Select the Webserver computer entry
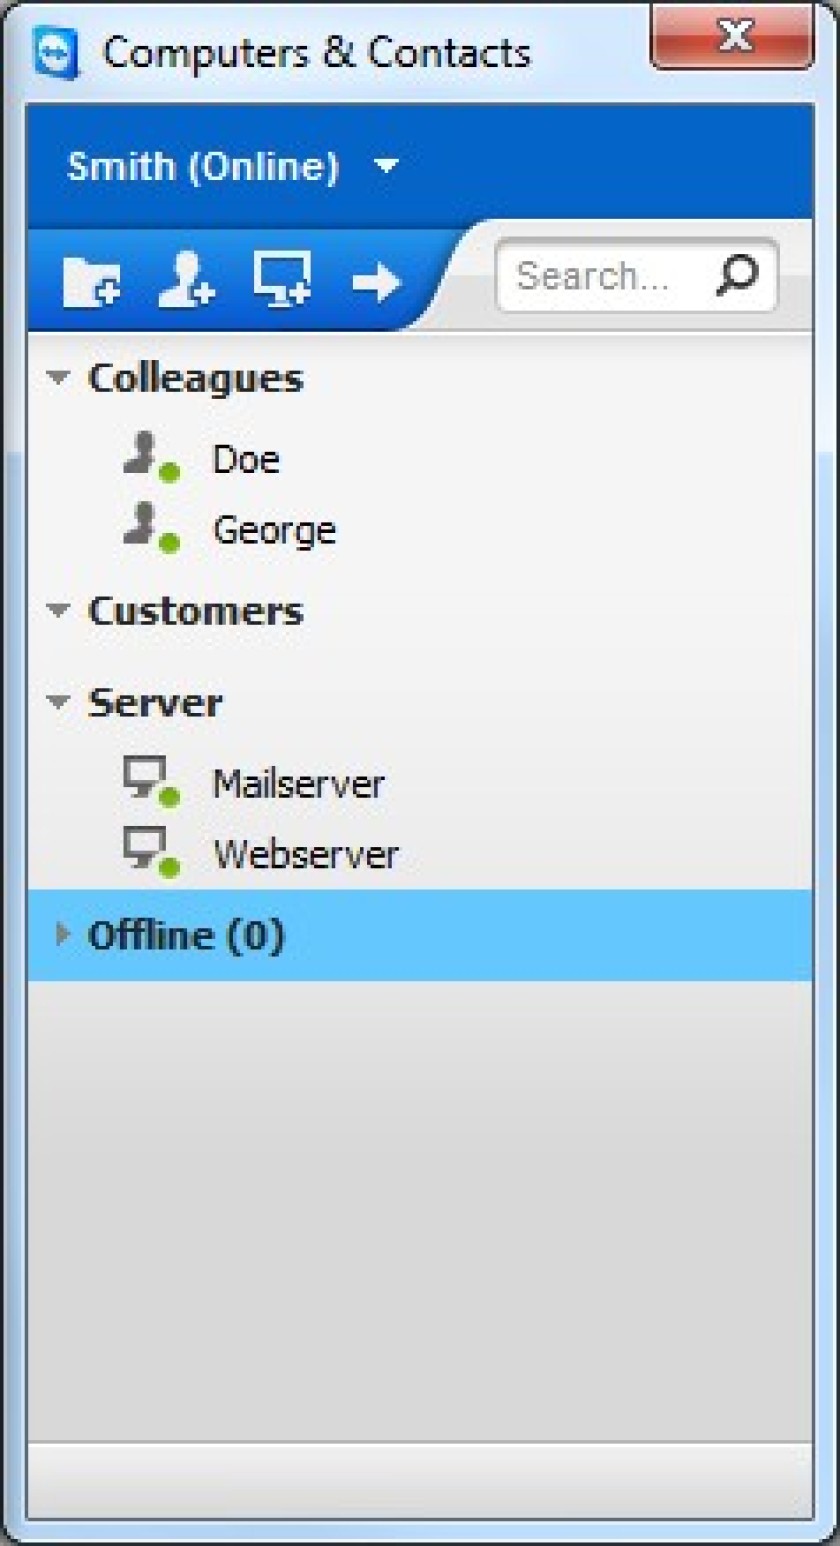Viewport: 840px width, 1546px height. pos(420,854)
